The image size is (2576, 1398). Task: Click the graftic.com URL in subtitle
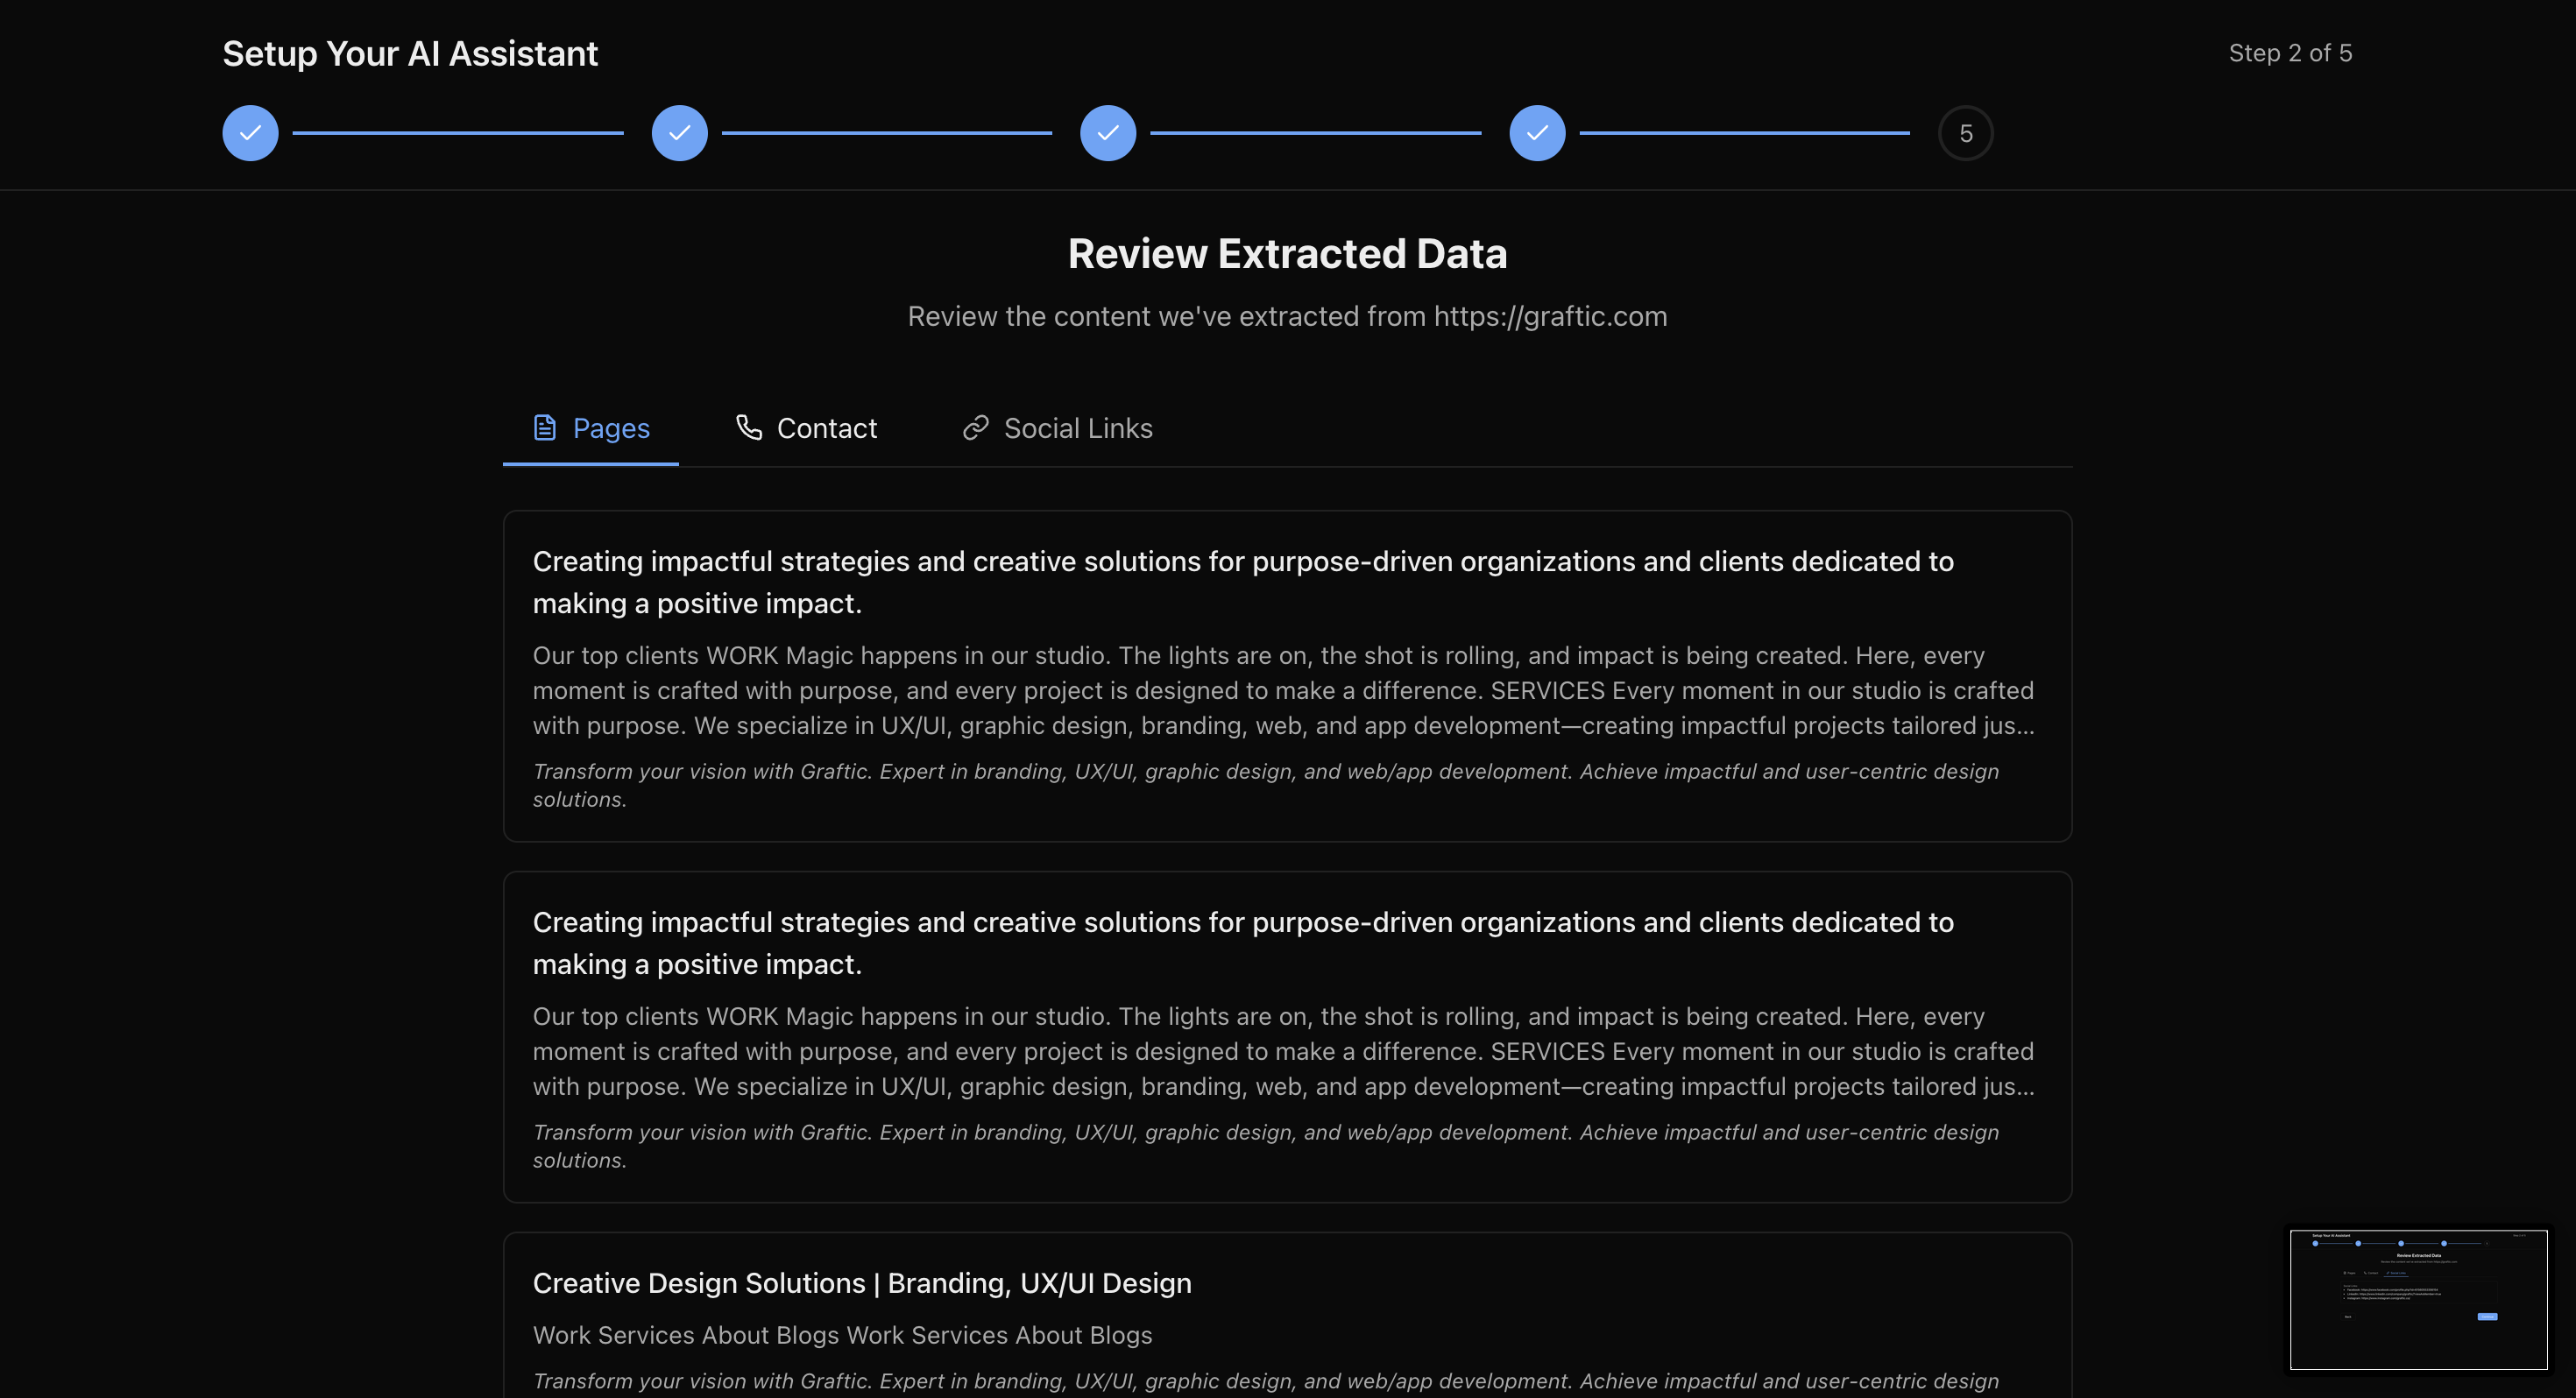(1549, 316)
